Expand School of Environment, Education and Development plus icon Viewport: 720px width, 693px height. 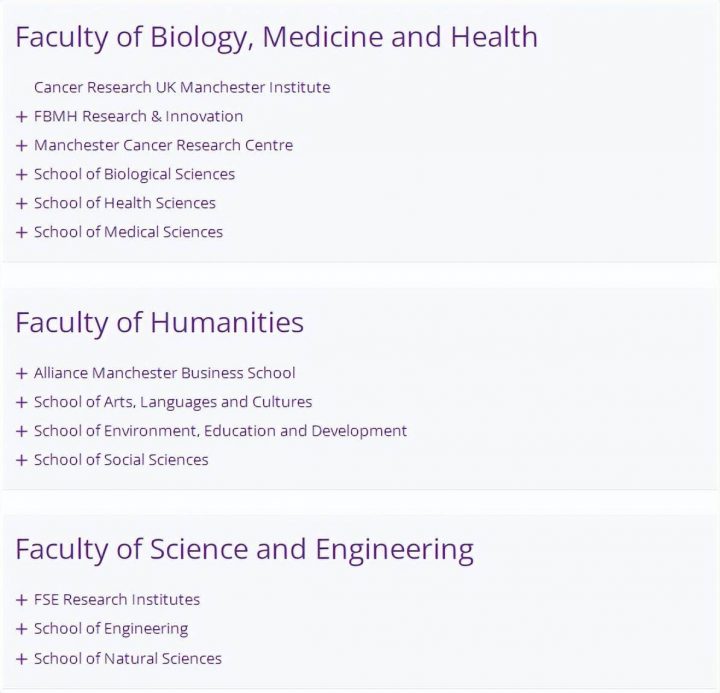pyautogui.click(x=22, y=432)
